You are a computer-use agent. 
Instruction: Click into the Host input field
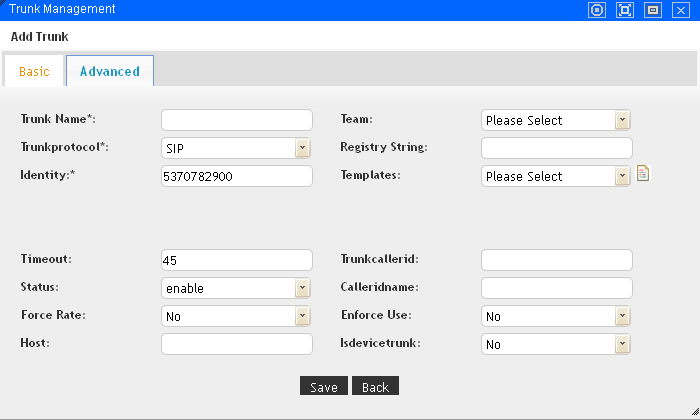[x=237, y=344]
